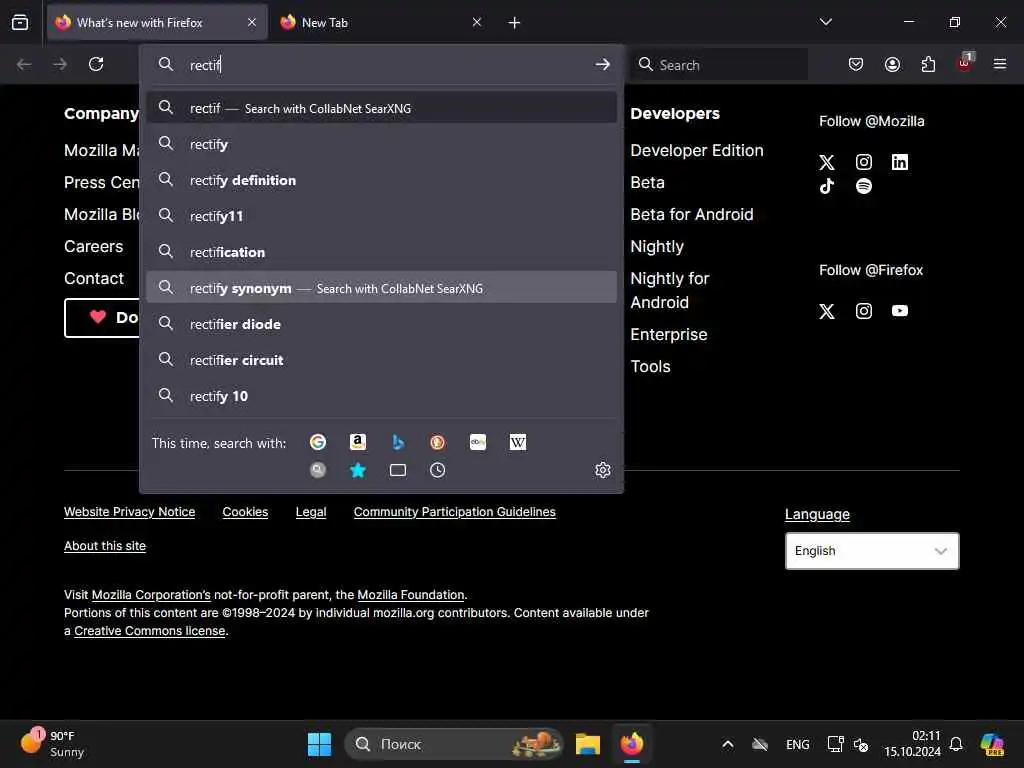Viewport: 1024px width, 768px height.
Task: Select the "rectify11" suggestion
Action: tap(381, 216)
